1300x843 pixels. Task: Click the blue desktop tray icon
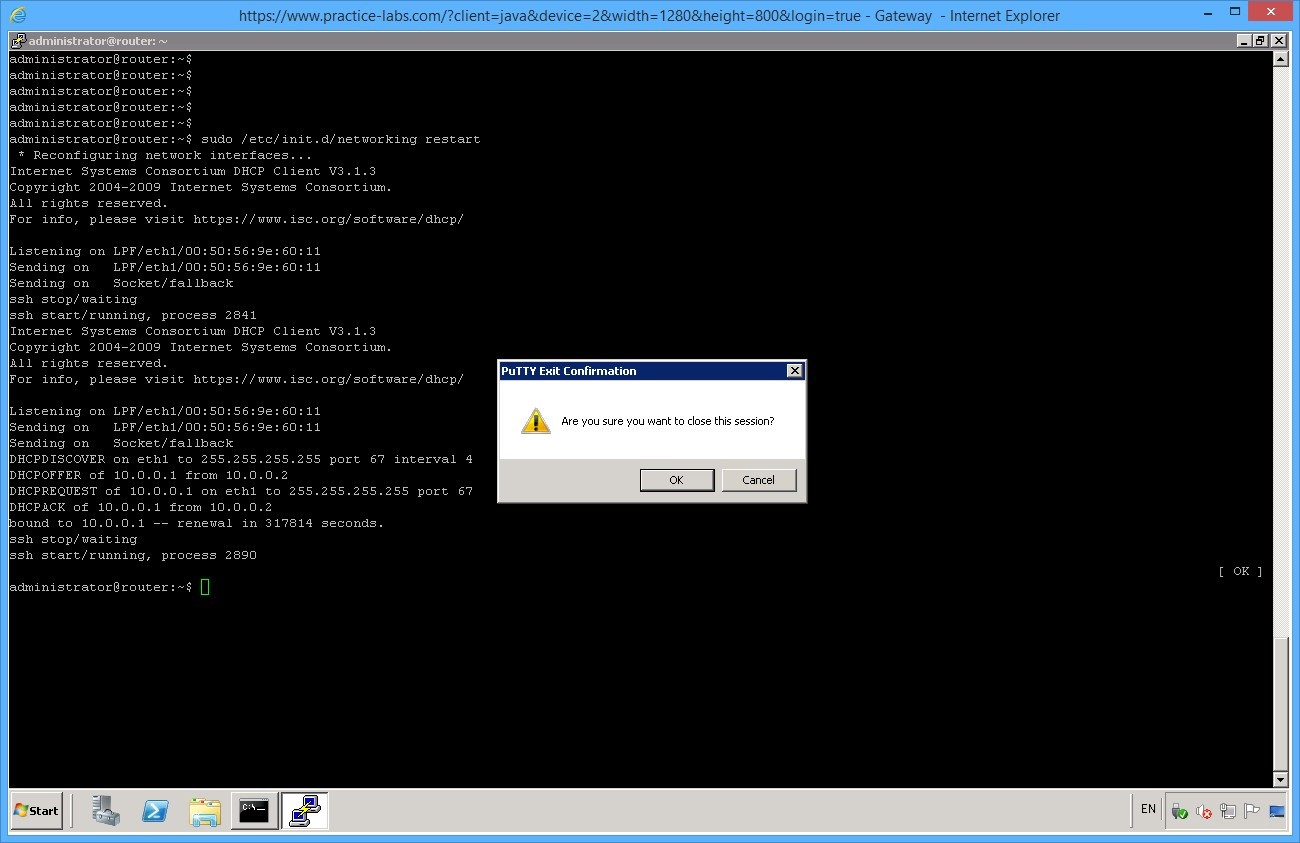point(1277,811)
